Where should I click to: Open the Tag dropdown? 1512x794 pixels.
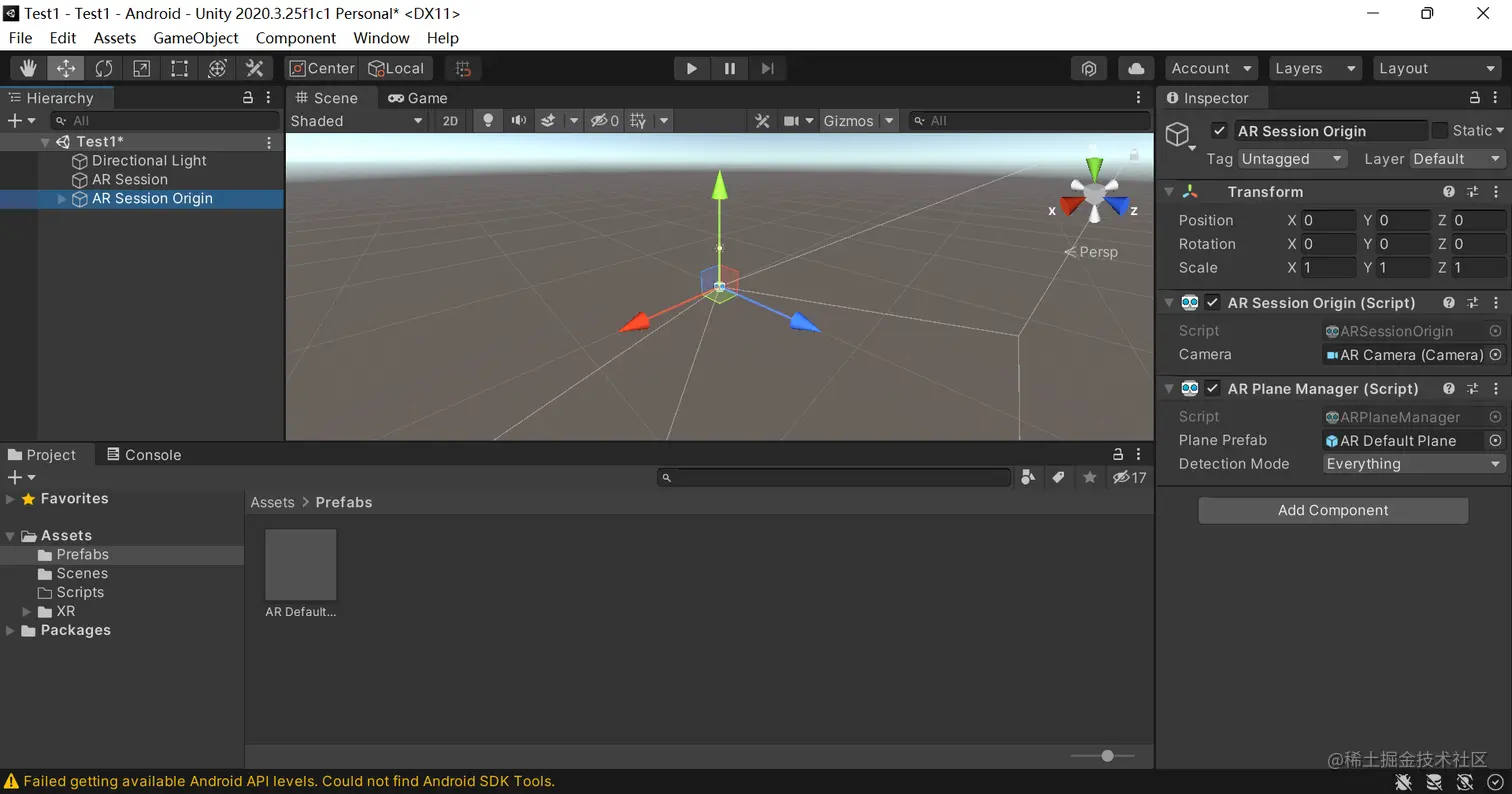point(1293,159)
